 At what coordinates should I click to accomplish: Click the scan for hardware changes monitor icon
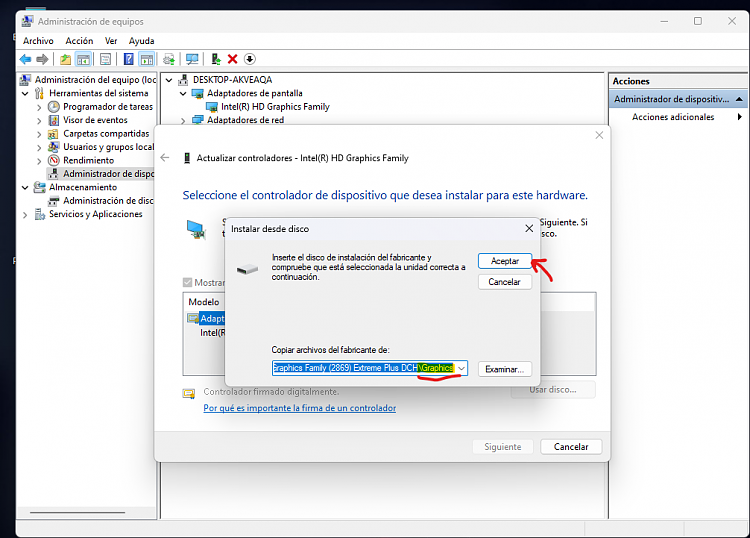(x=192, y=59)
